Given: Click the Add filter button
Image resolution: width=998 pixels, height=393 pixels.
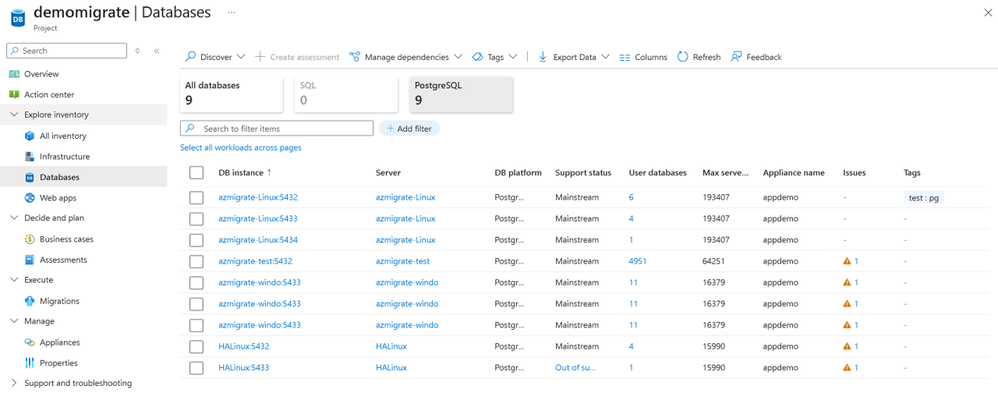Looking at the screenshot, I should tap(409, 129).
